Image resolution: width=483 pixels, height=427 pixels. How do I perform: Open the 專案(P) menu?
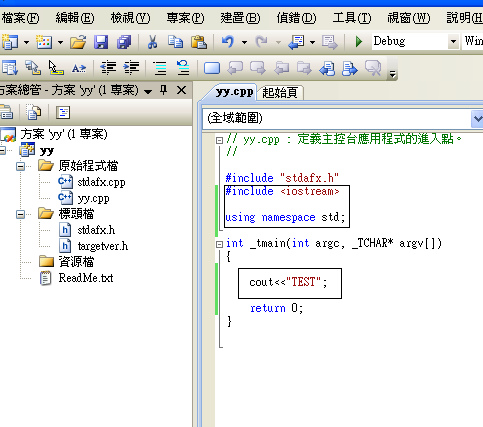click(186, 18)
